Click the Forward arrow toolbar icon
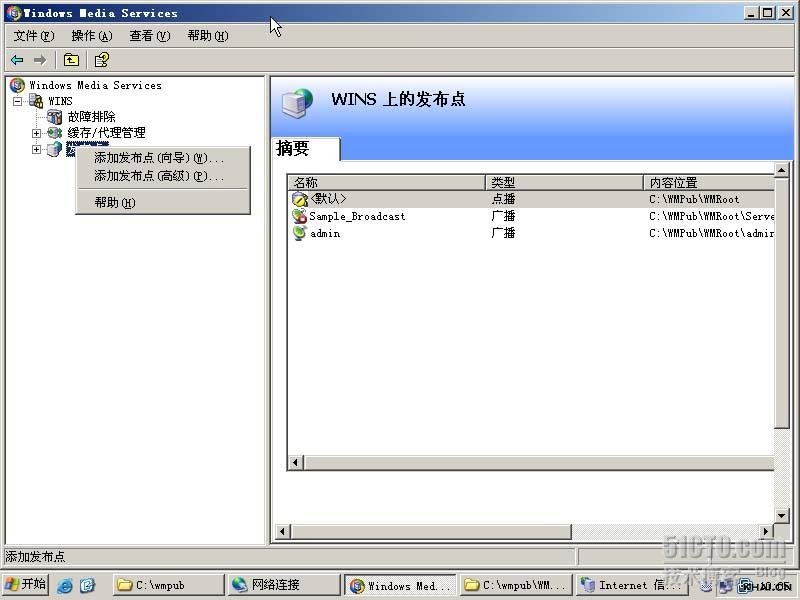This screenshot has height=600, width=800. pos(40,60)
